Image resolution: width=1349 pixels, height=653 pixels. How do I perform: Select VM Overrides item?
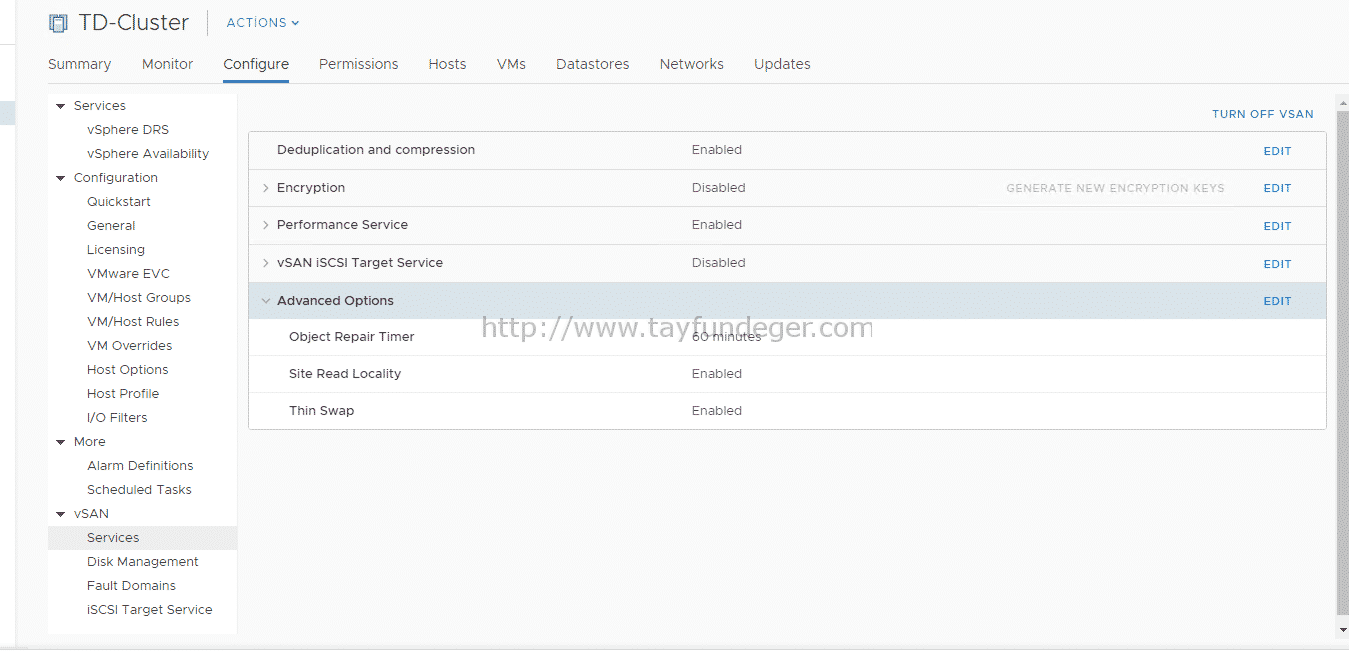click(x=129, y=346)
